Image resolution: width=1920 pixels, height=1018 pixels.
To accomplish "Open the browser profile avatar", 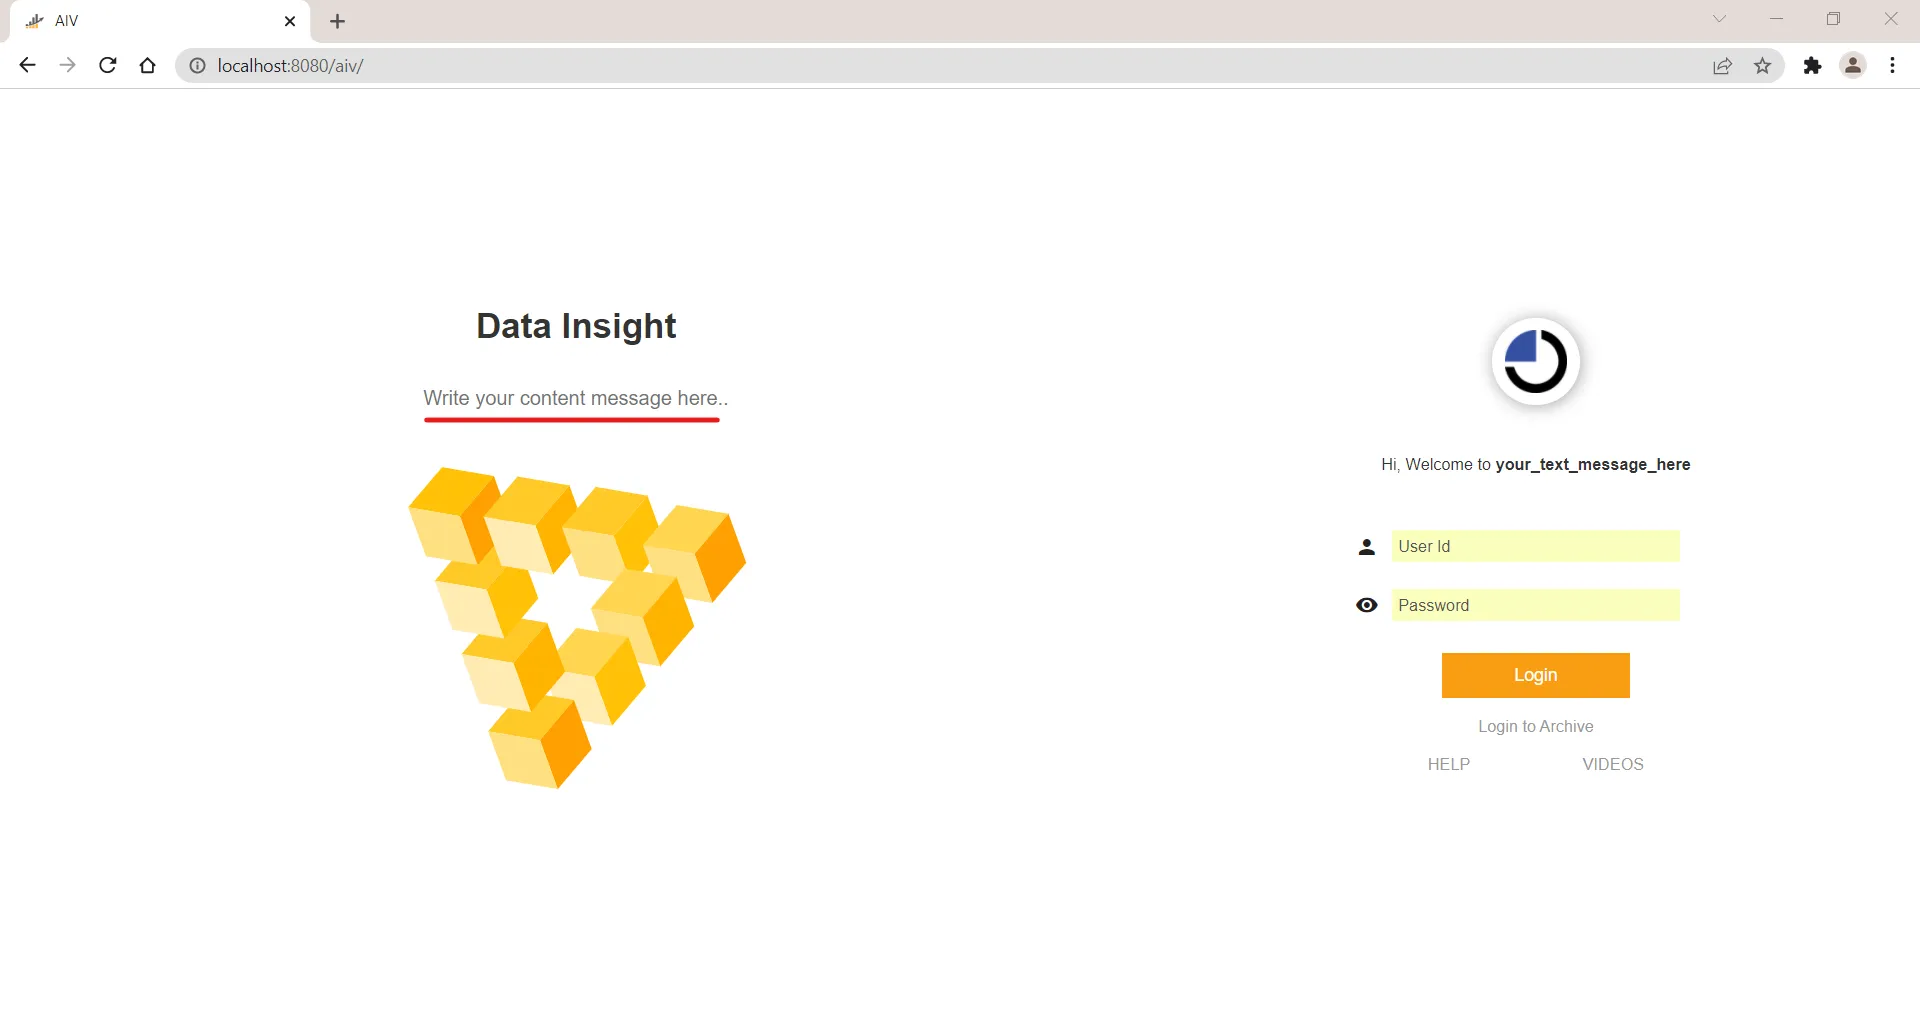I will point(1853,65).
